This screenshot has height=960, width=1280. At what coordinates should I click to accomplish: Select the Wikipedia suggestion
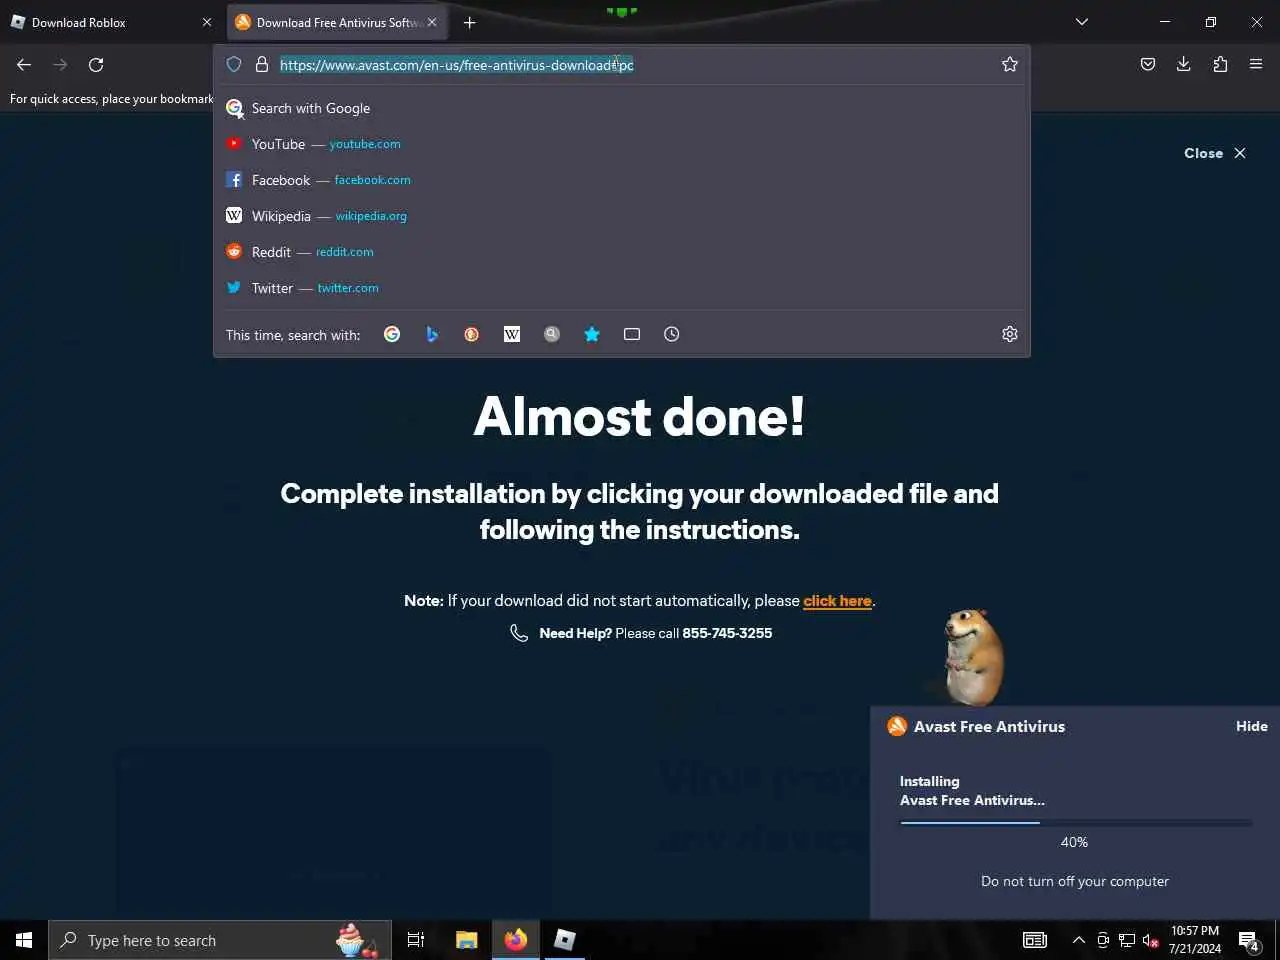(x=622, y=216)
